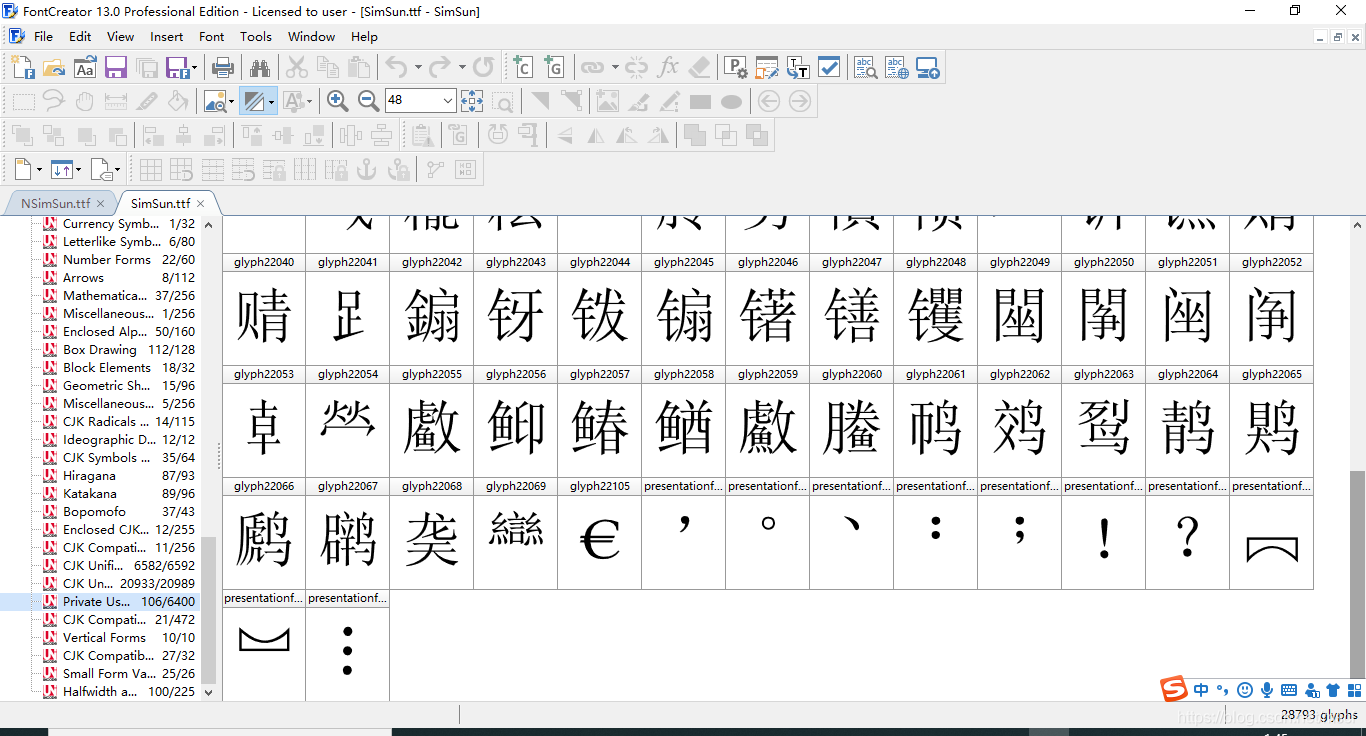Click the Preview text (abc magnifier) icon
This screenshot has height=736, width=1366.
point(866,68)
